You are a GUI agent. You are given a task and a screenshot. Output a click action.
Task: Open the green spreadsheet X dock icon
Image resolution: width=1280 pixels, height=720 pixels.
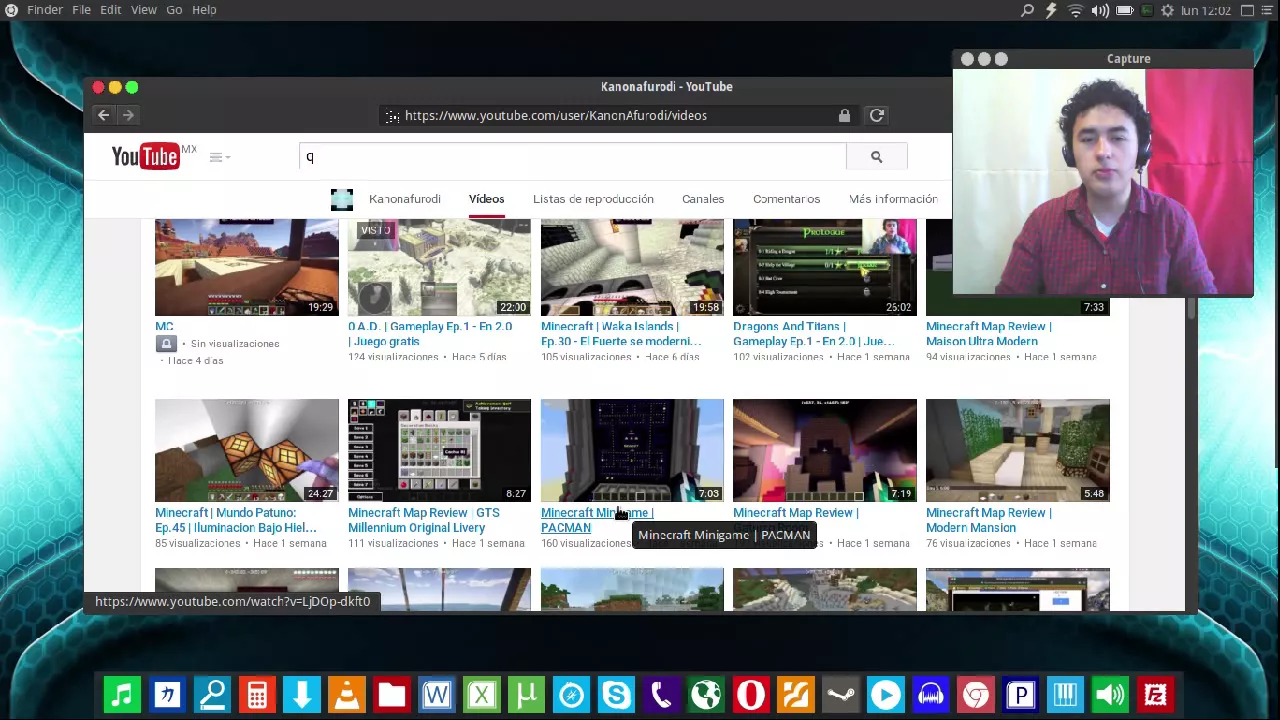click(482, 694)
